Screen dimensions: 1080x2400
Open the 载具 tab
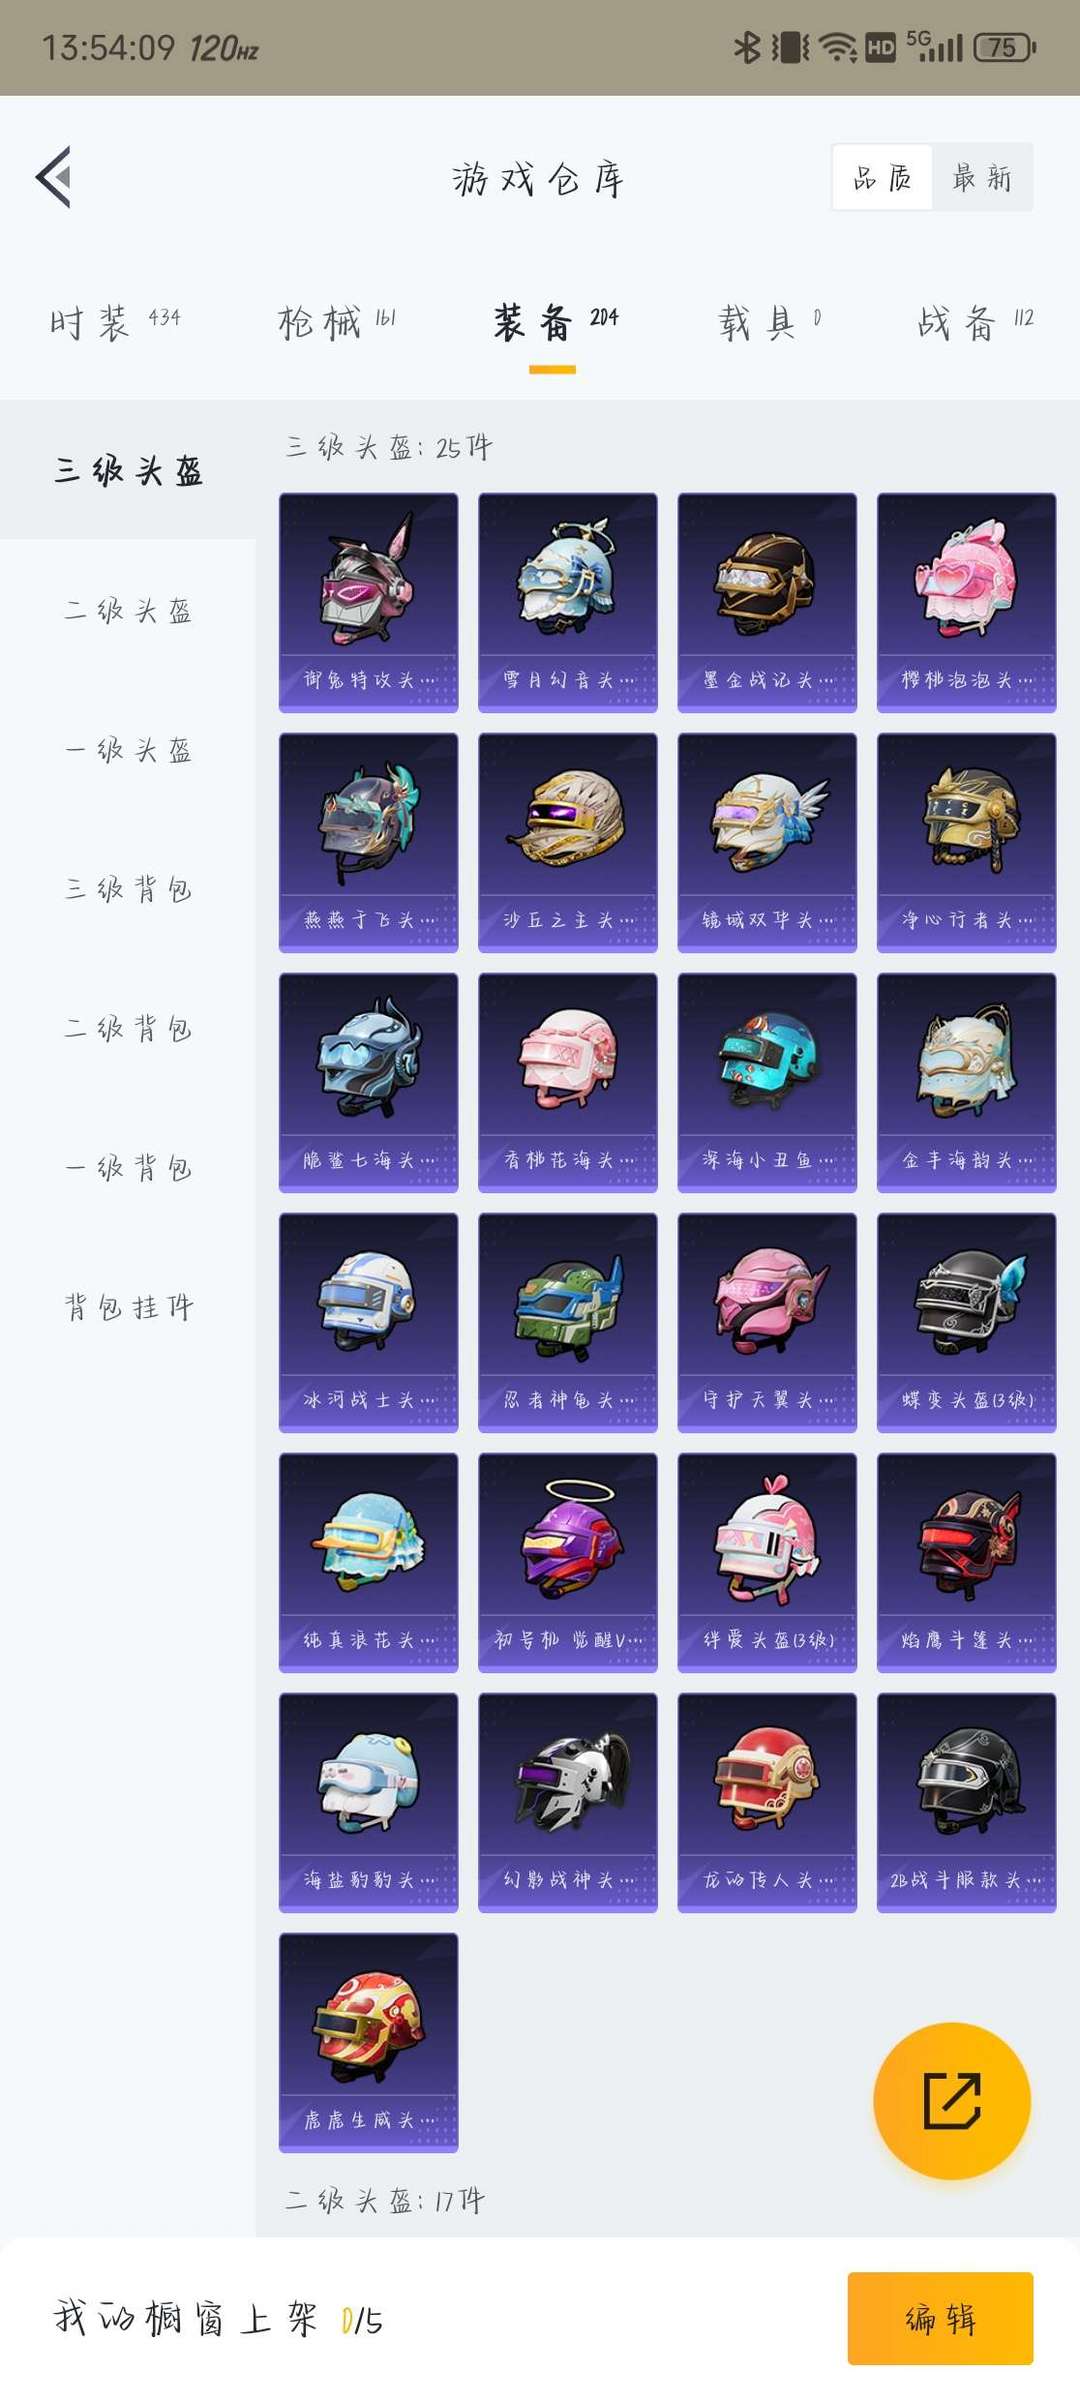coord(768,322)
